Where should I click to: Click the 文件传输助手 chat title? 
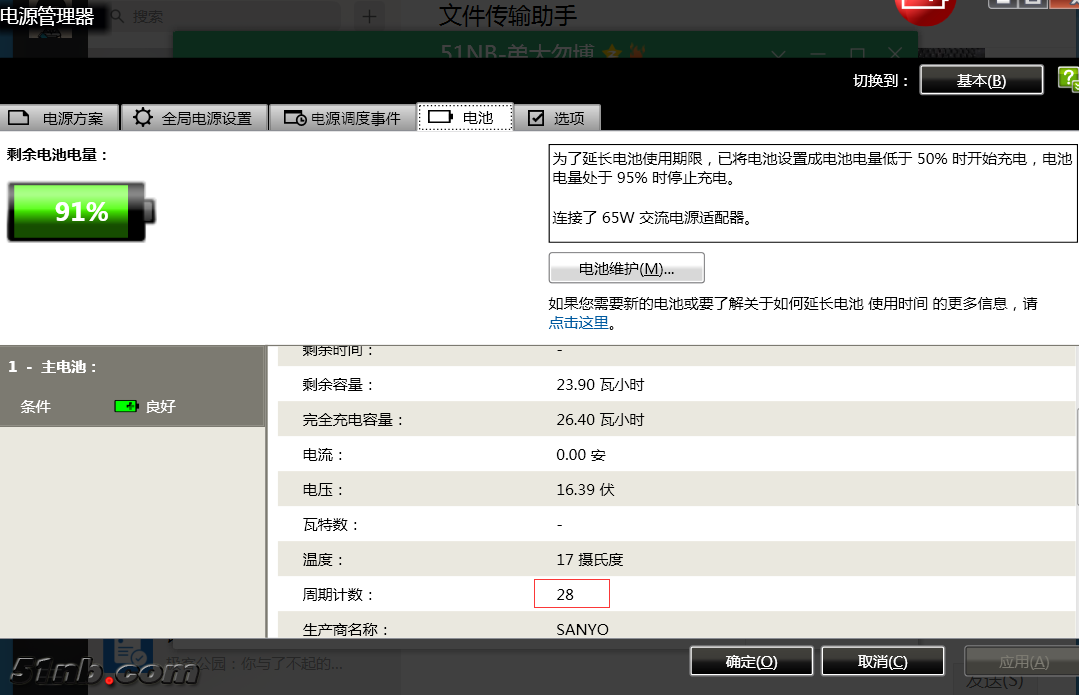pos(509,16)
